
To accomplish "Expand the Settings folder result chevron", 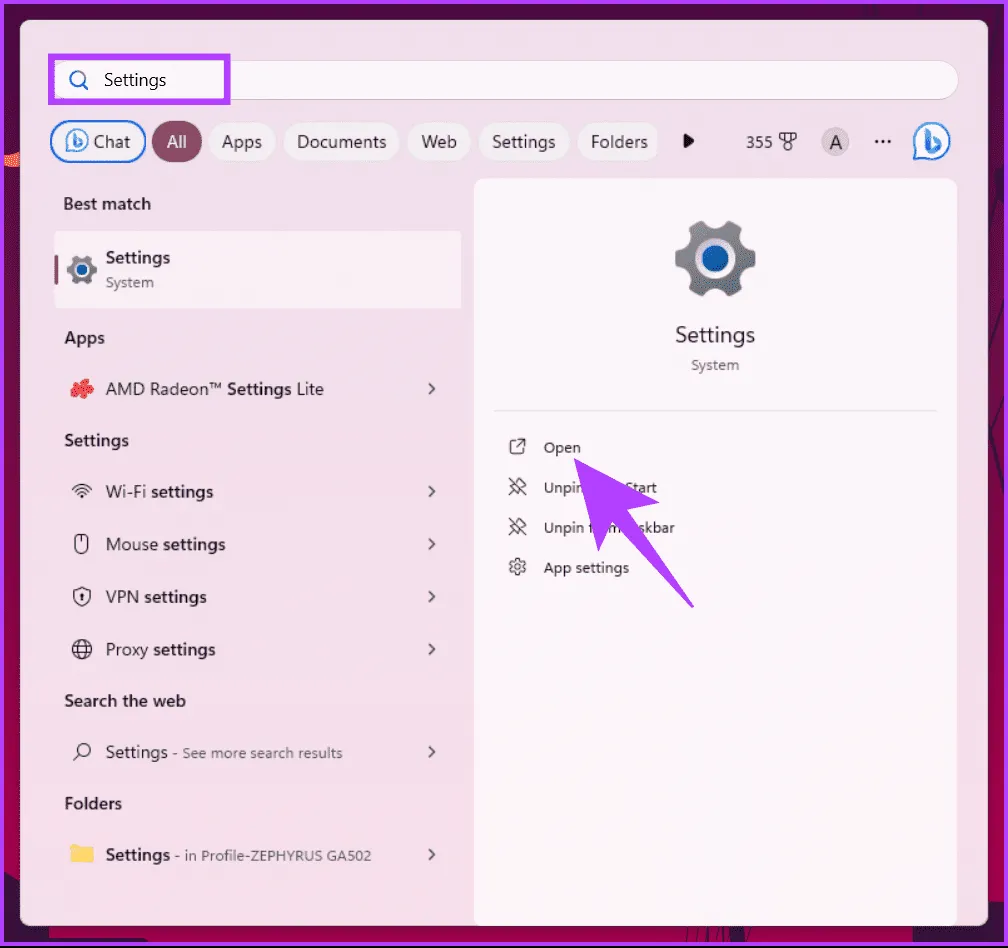I will (432, 855).
